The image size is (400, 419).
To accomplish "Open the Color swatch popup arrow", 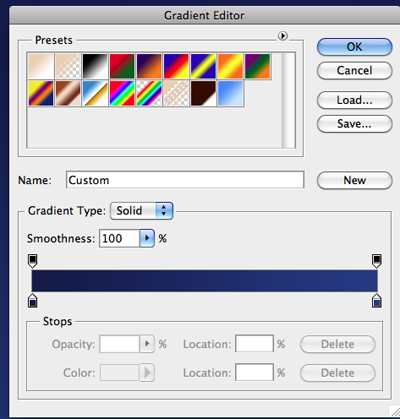I will [147, 373].
